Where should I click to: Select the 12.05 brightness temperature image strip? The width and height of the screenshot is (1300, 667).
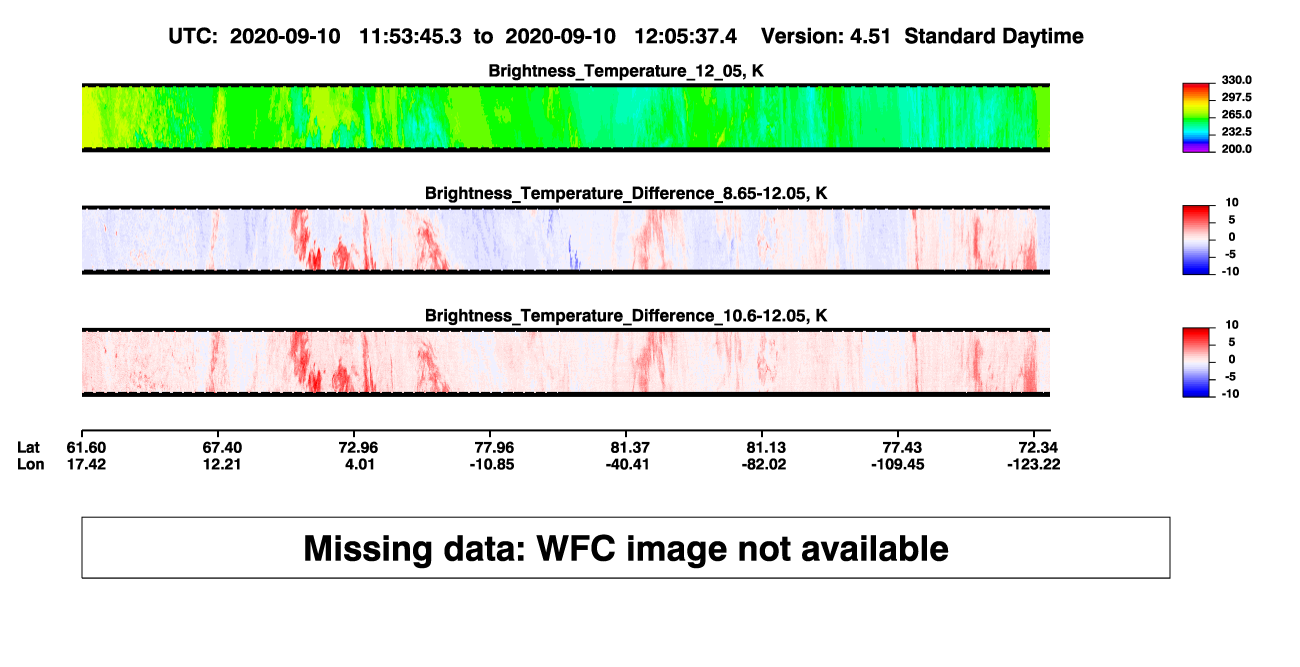pyautogui.click(x=565, y=117)
